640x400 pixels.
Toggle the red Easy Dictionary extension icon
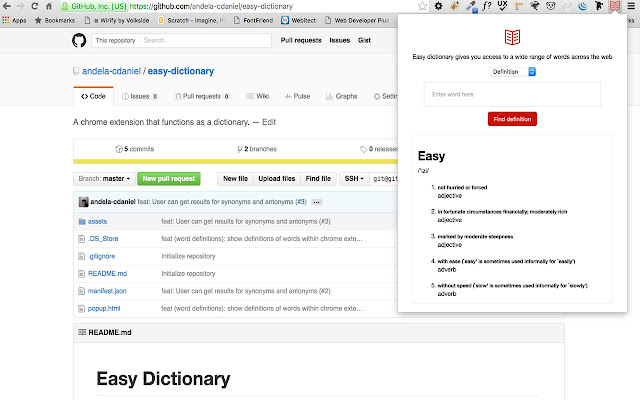pos(615,6)
